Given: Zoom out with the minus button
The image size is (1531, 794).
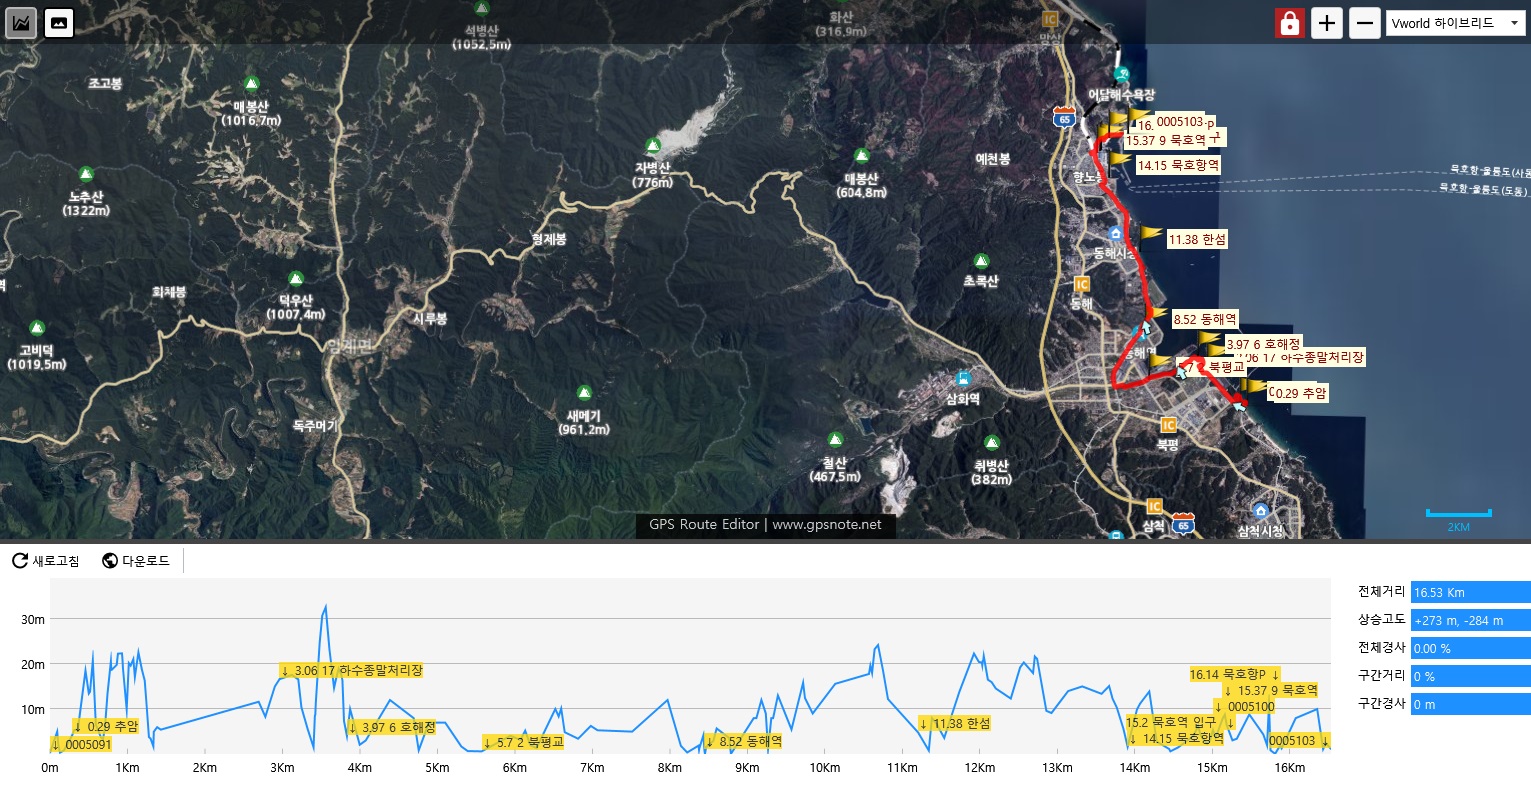Looking at the screenshot, I should pos(1365,23).
